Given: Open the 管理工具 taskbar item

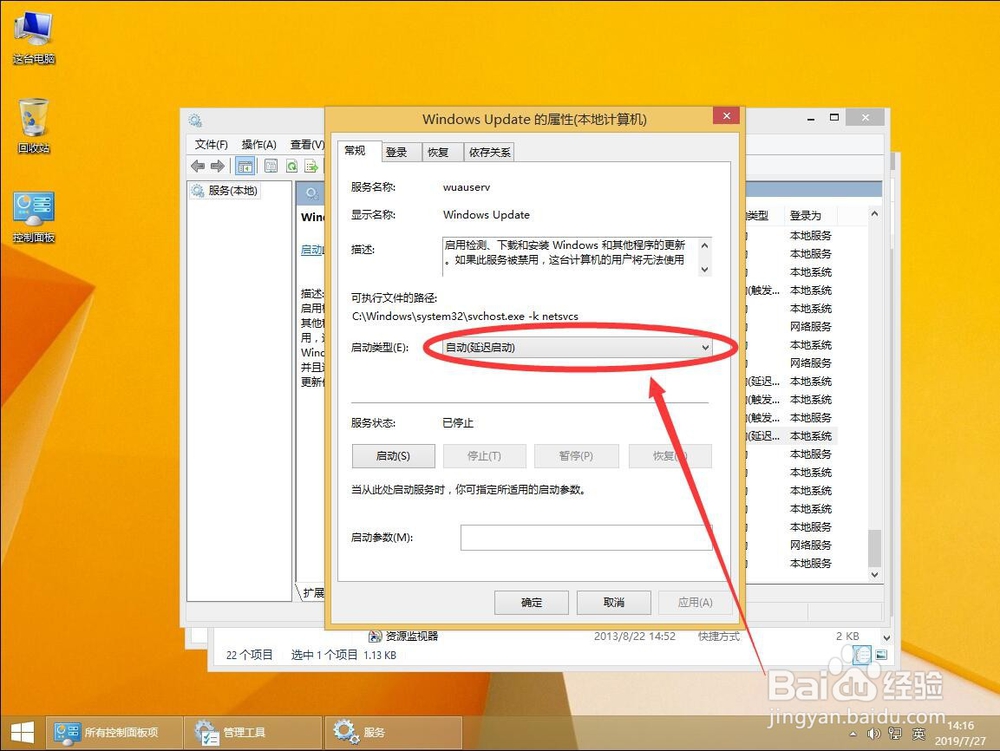Looking at the screenshot, I should [x=253, y=733].
